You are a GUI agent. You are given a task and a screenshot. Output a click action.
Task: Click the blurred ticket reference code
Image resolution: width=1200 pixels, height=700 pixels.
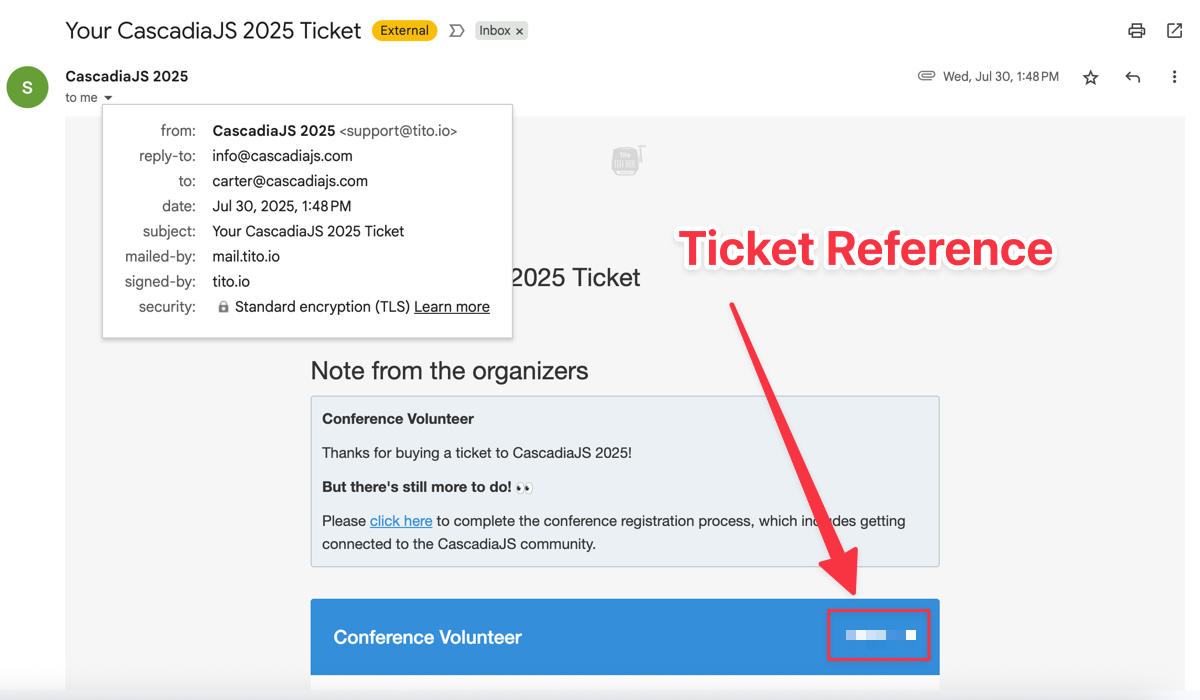coord(879,635)
